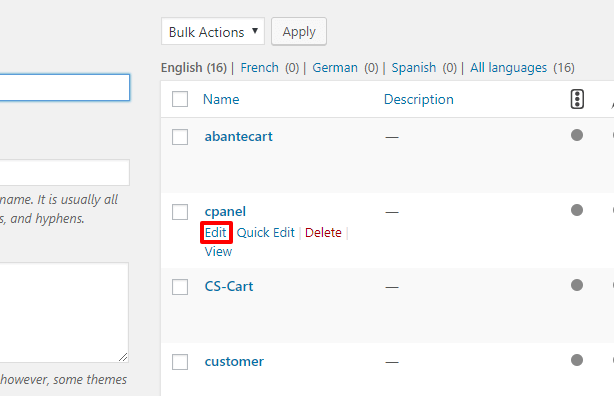The image size is (614, 396).
Task: Open the Bulk Actions dropdown
Action: (x=213, y=31)
